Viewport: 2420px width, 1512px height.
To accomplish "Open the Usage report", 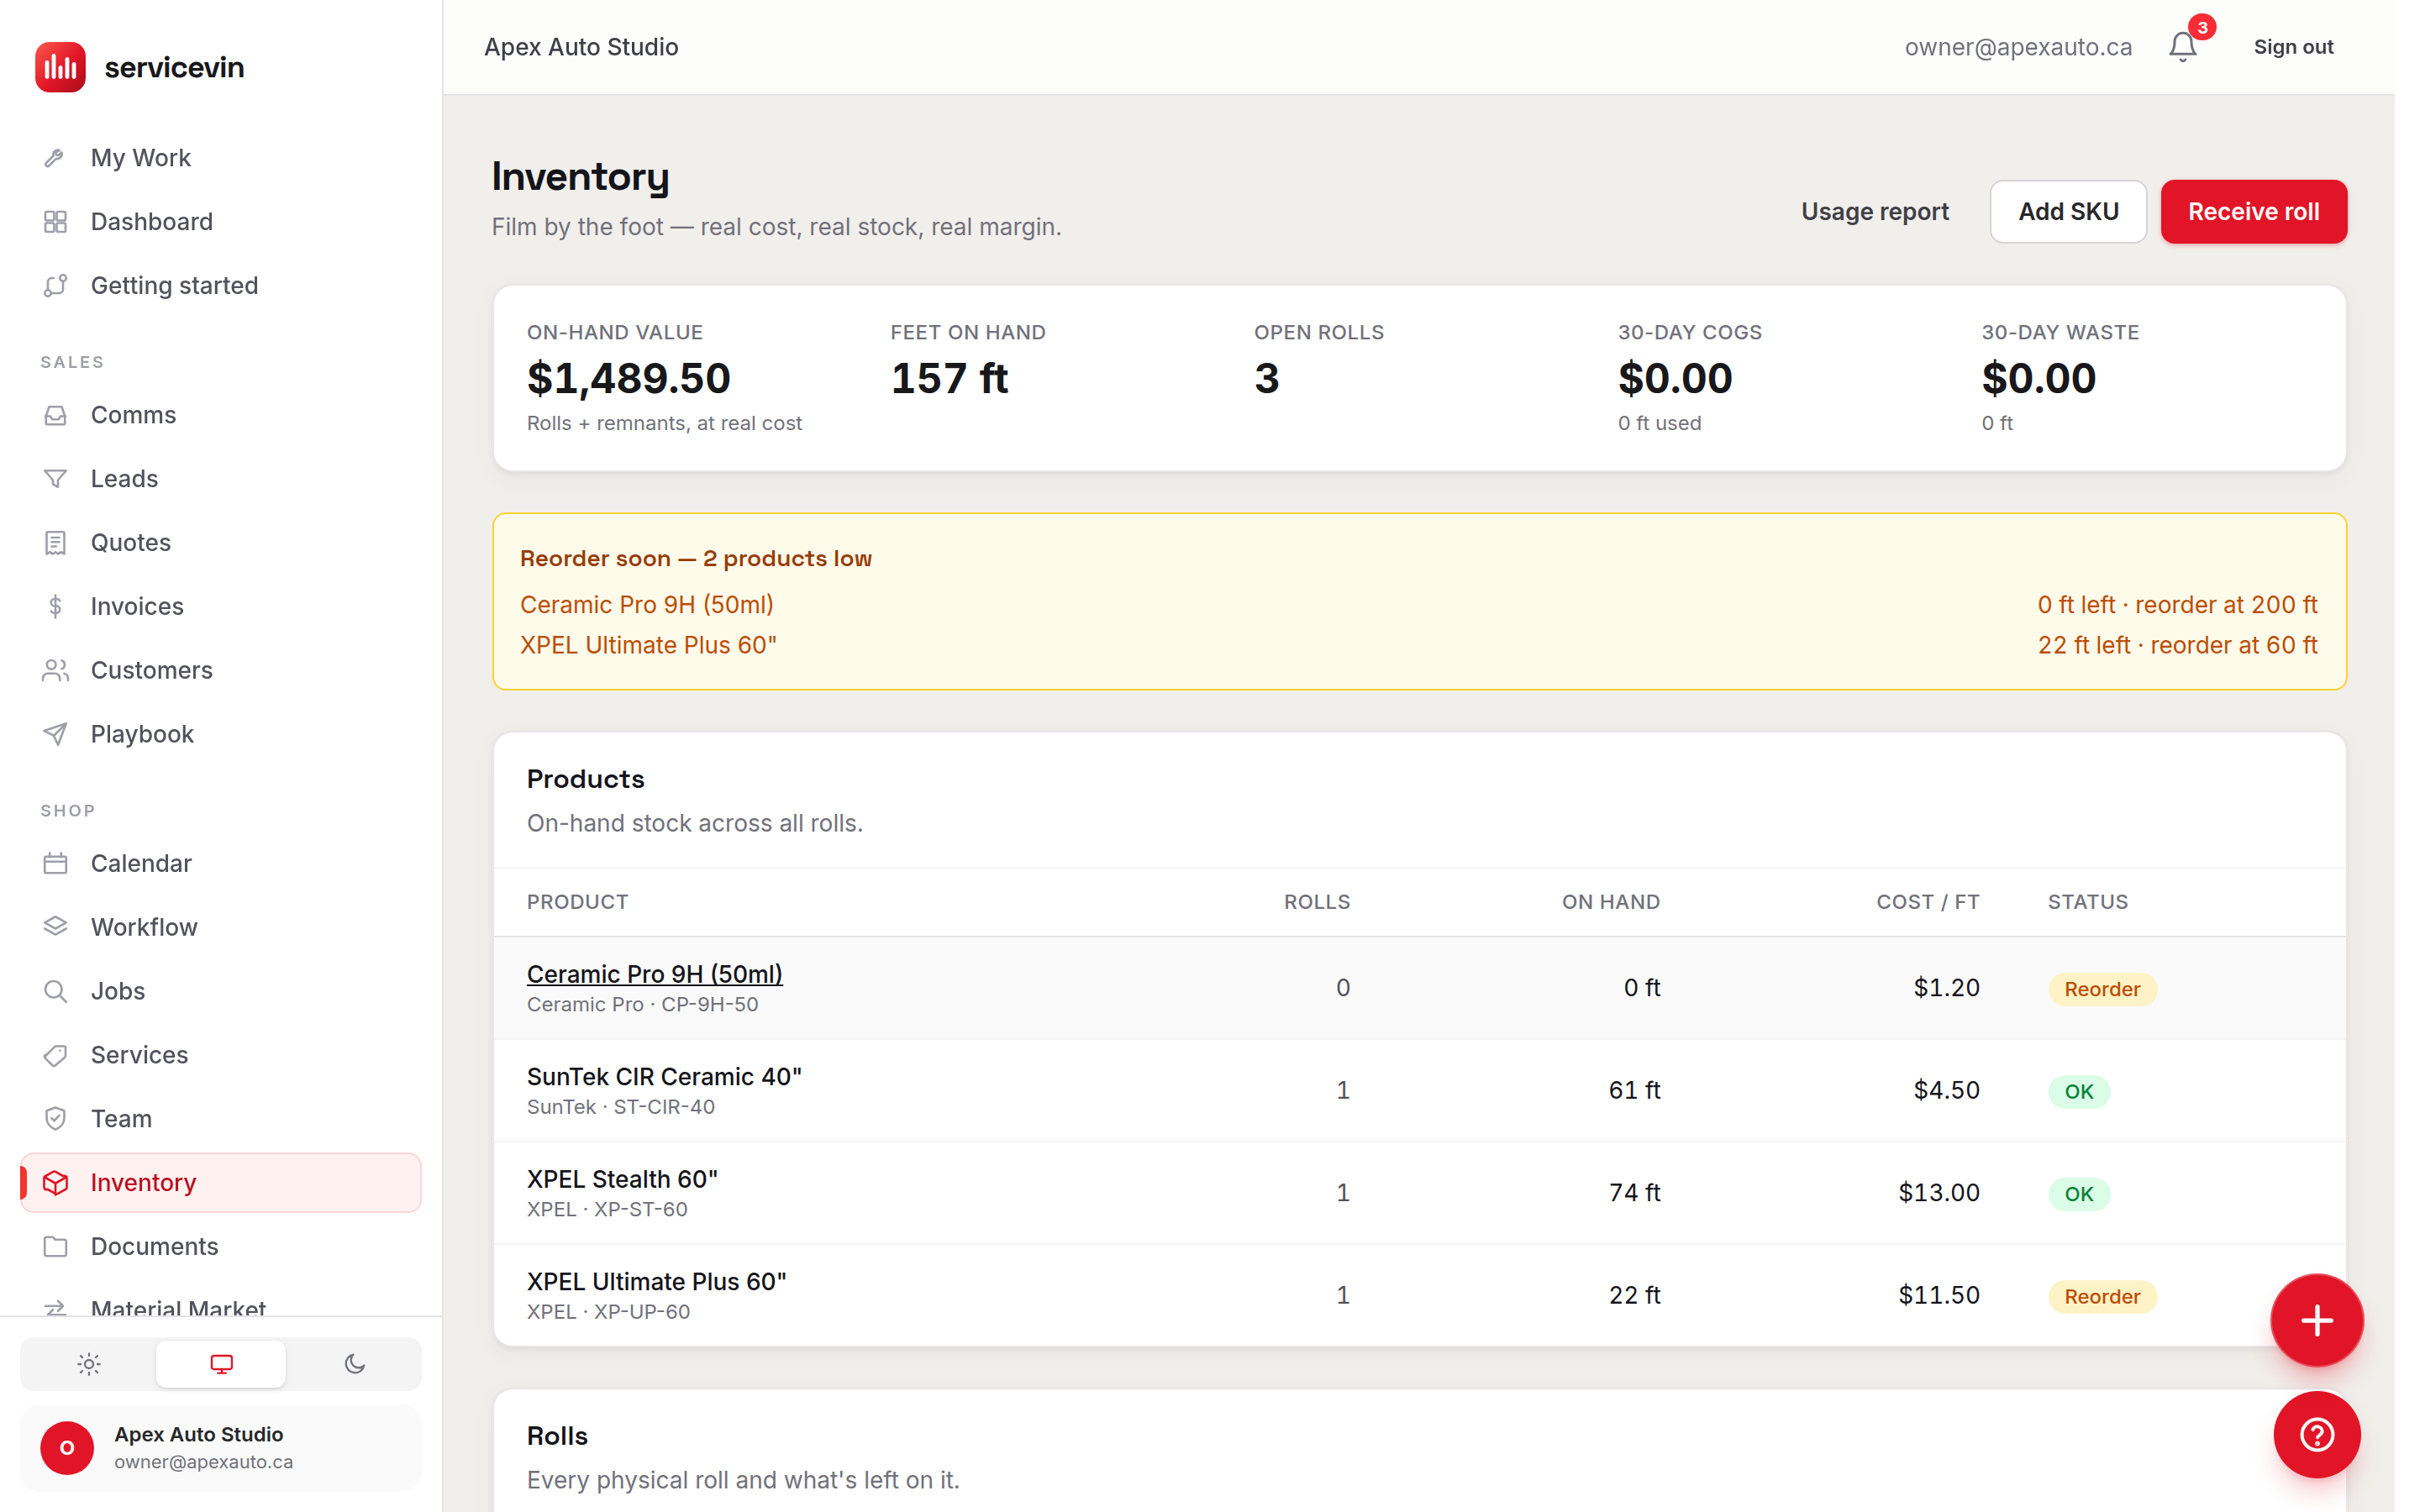I will [x=1875, y=212].
